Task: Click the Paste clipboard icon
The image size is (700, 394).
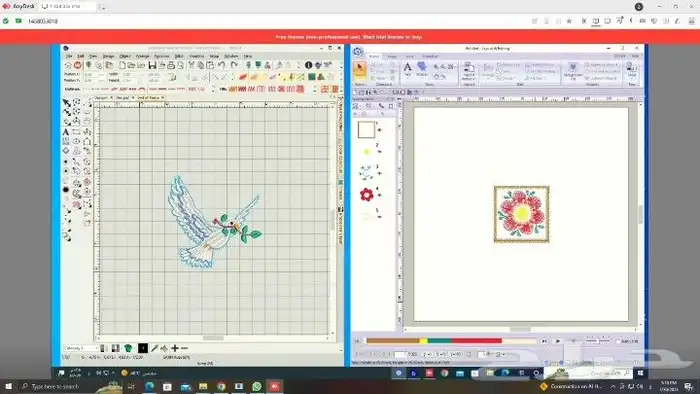Action: point(210,65)
